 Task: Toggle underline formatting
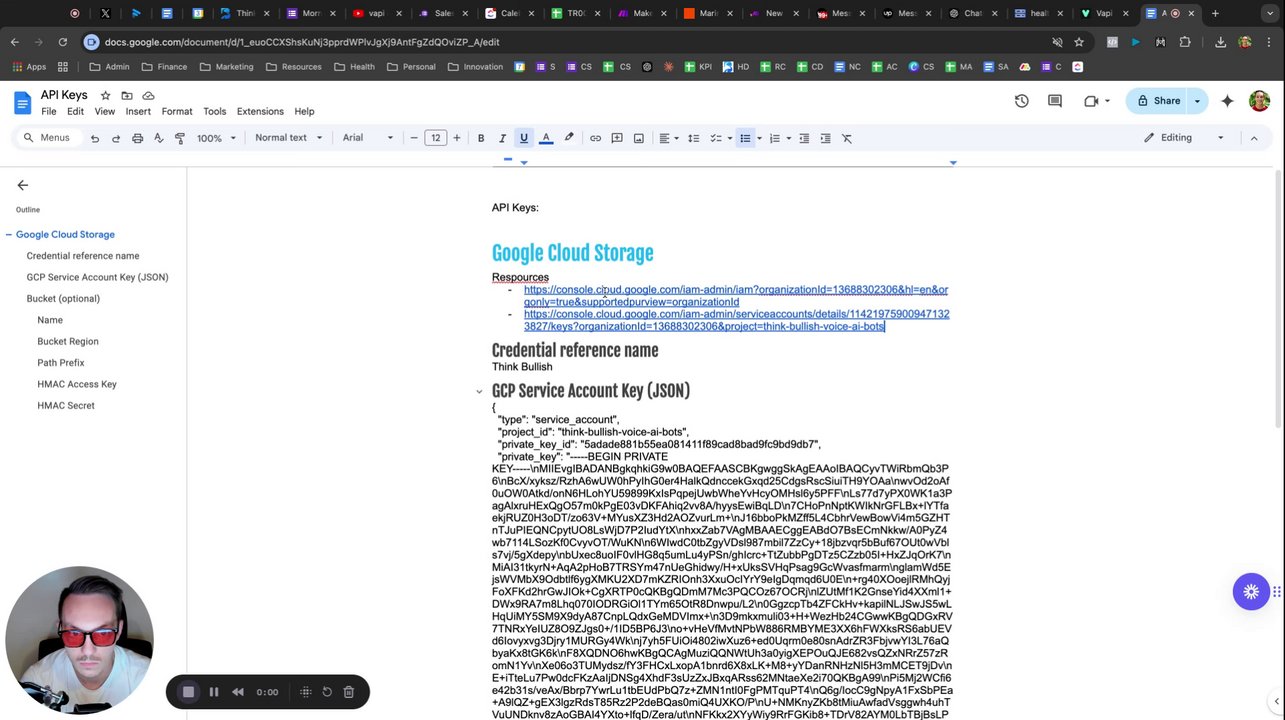pyautogui.click(x=524, y=138)
